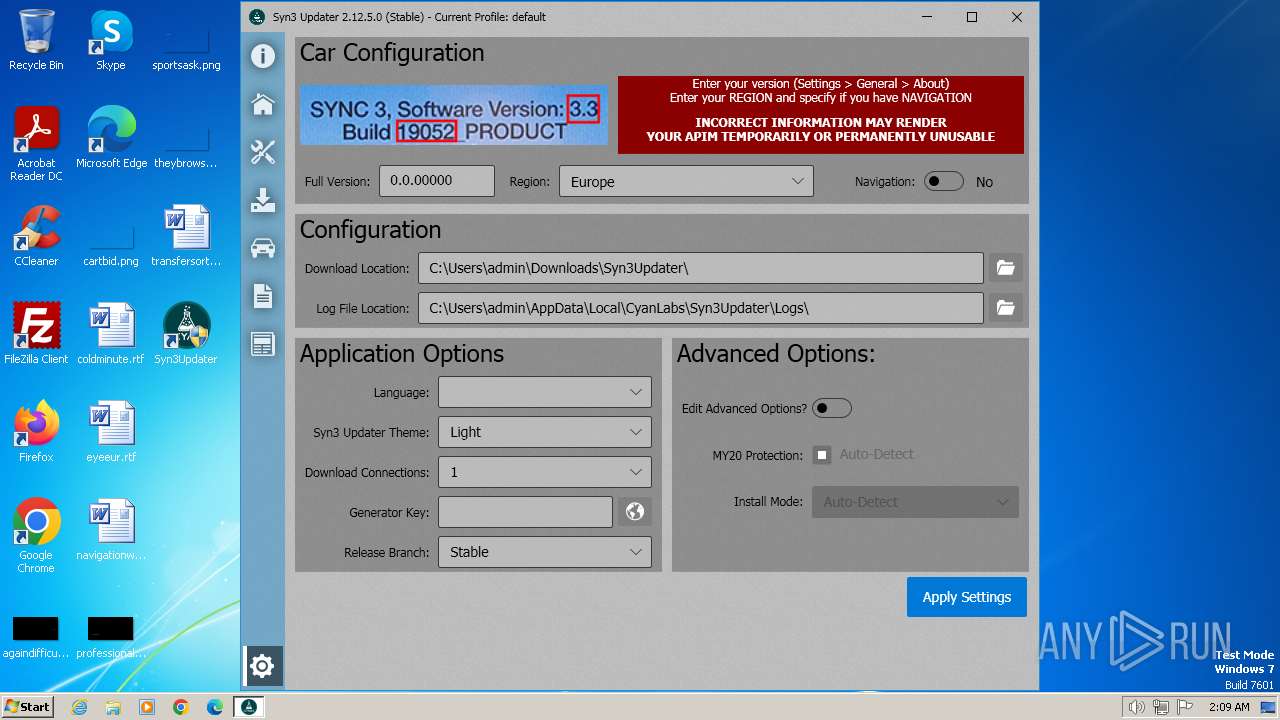Toggle Edit Advanced Options switch
1280x720 pixels.
(x=831, y=408)
